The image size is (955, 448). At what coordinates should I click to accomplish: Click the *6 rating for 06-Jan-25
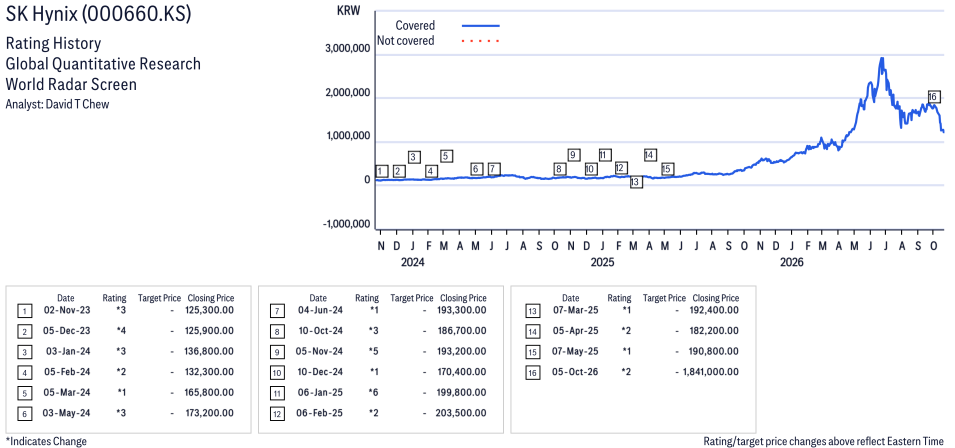click(x=373, y=393)
